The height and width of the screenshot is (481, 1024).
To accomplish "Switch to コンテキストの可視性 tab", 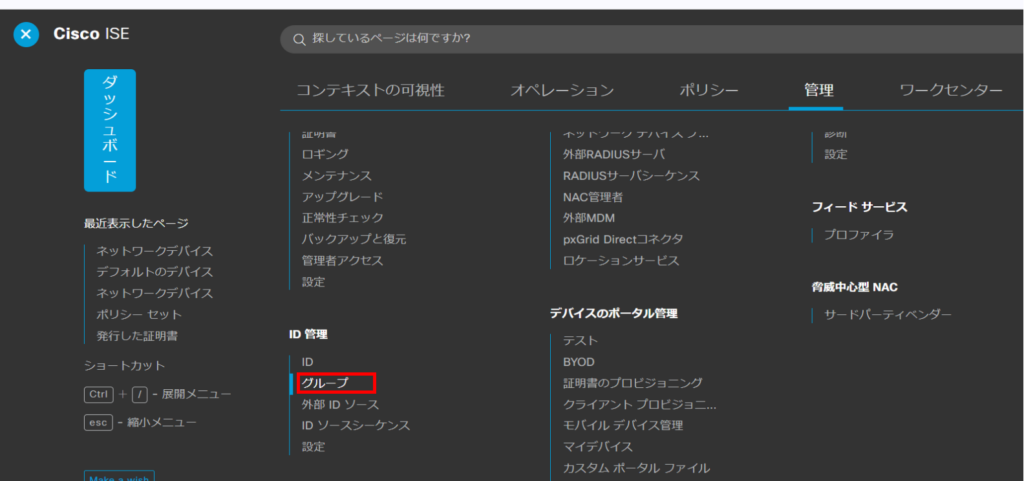I will click(370, 91).
